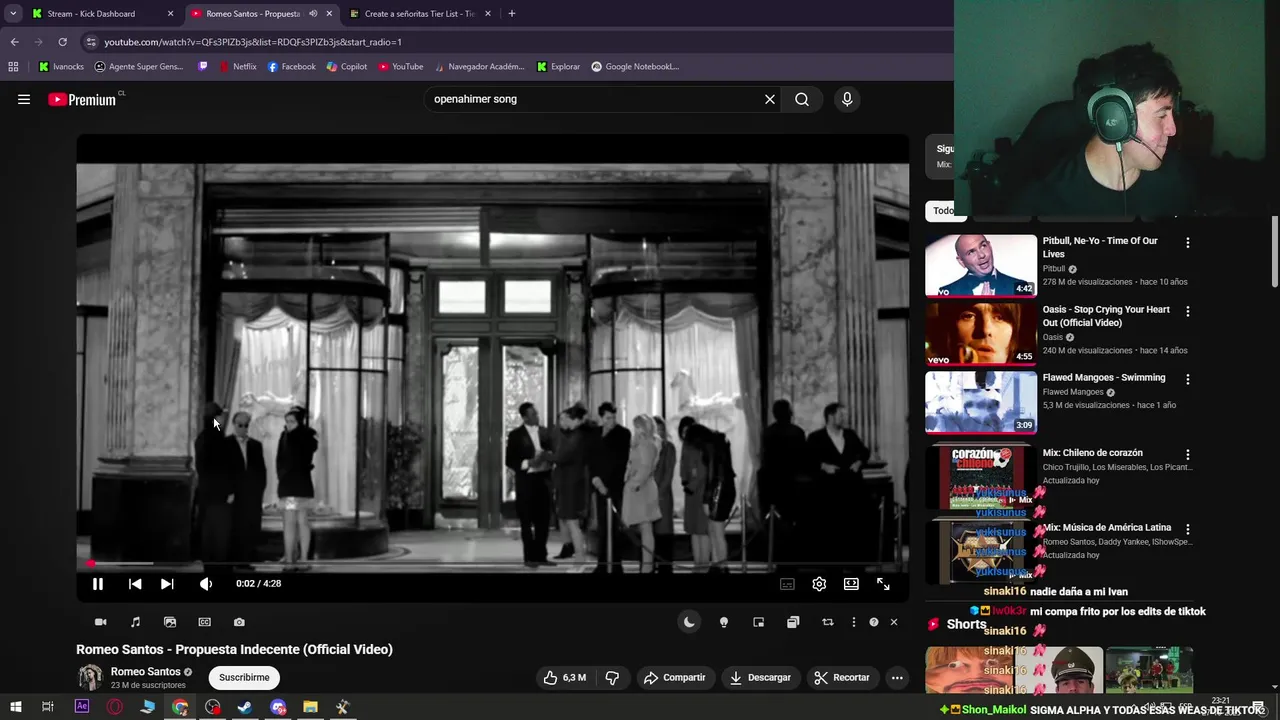Open the Copilot bookmark
The width and height of the screenshot is (1280, 720).
pos(347,67)
